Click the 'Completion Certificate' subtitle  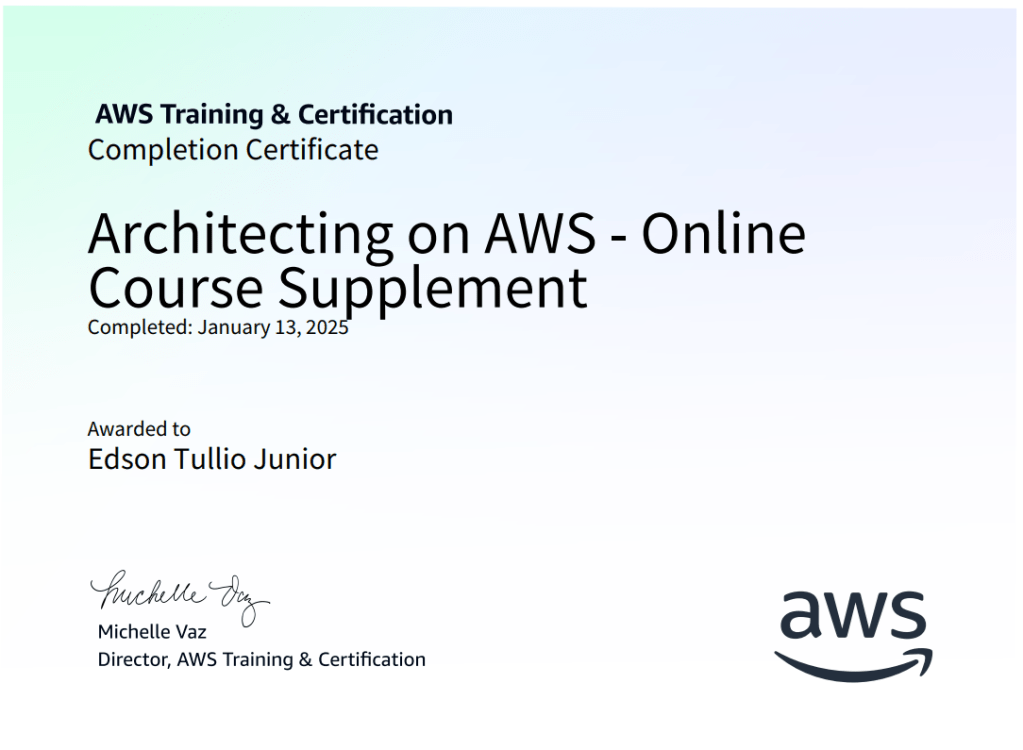click(x=233, y=150)
